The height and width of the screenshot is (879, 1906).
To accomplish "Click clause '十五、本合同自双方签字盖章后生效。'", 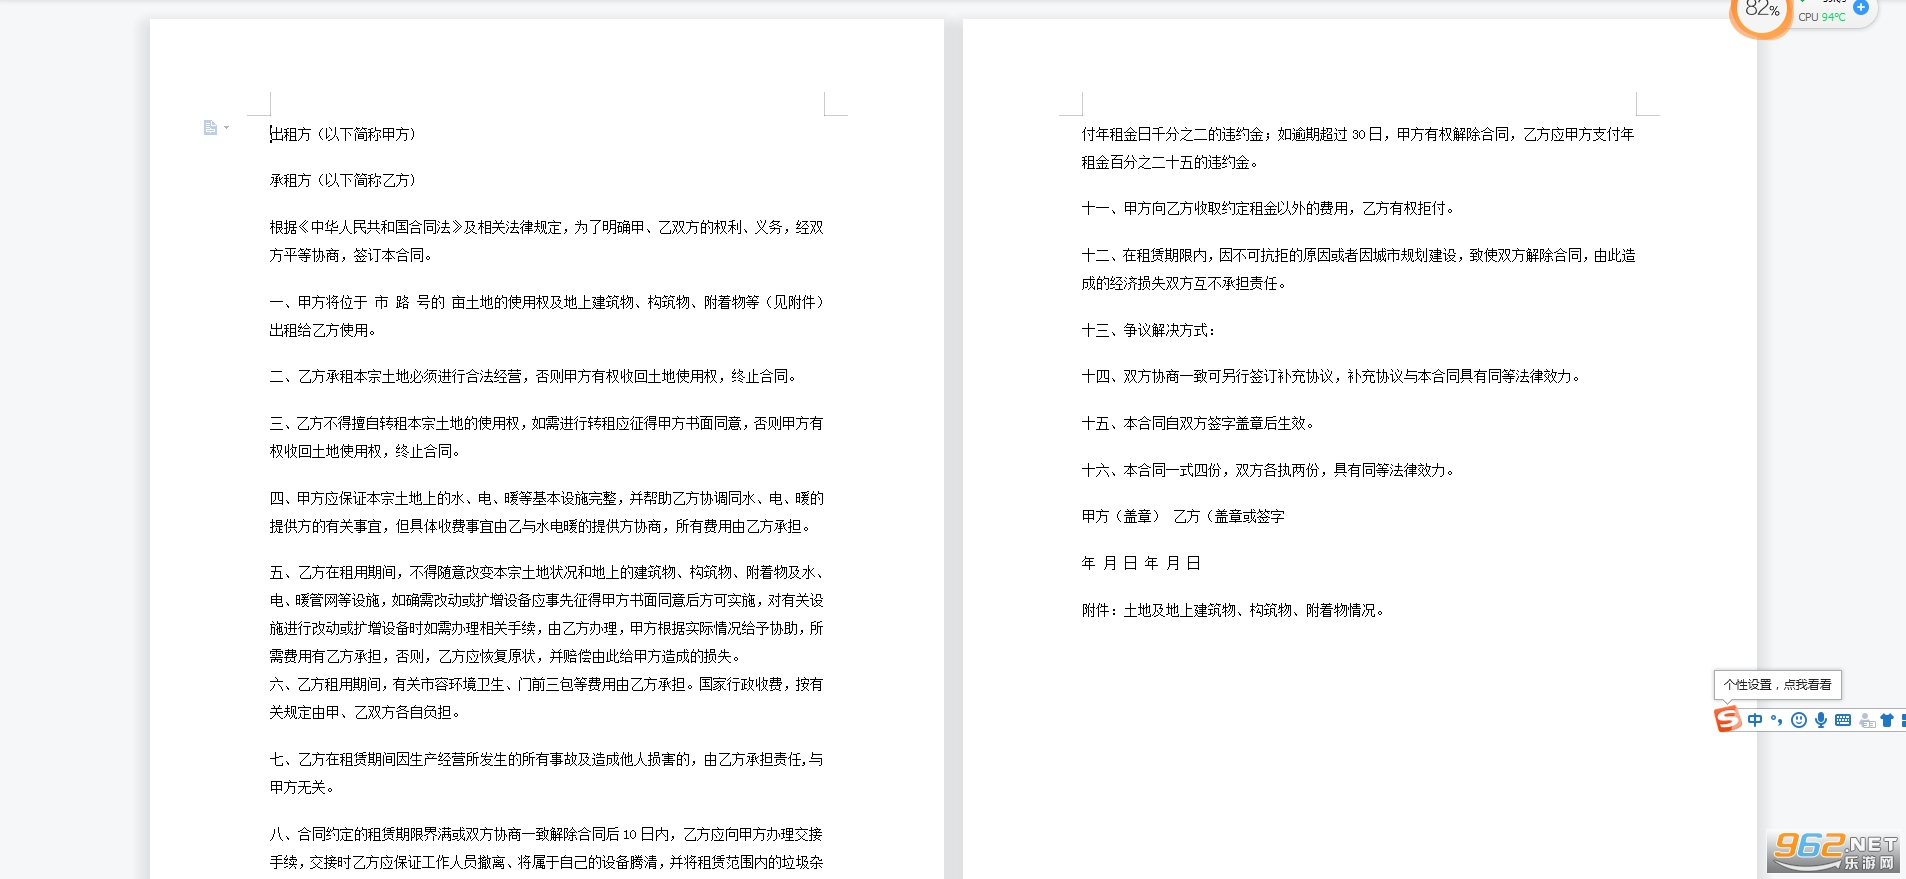I will (1198, 423).
